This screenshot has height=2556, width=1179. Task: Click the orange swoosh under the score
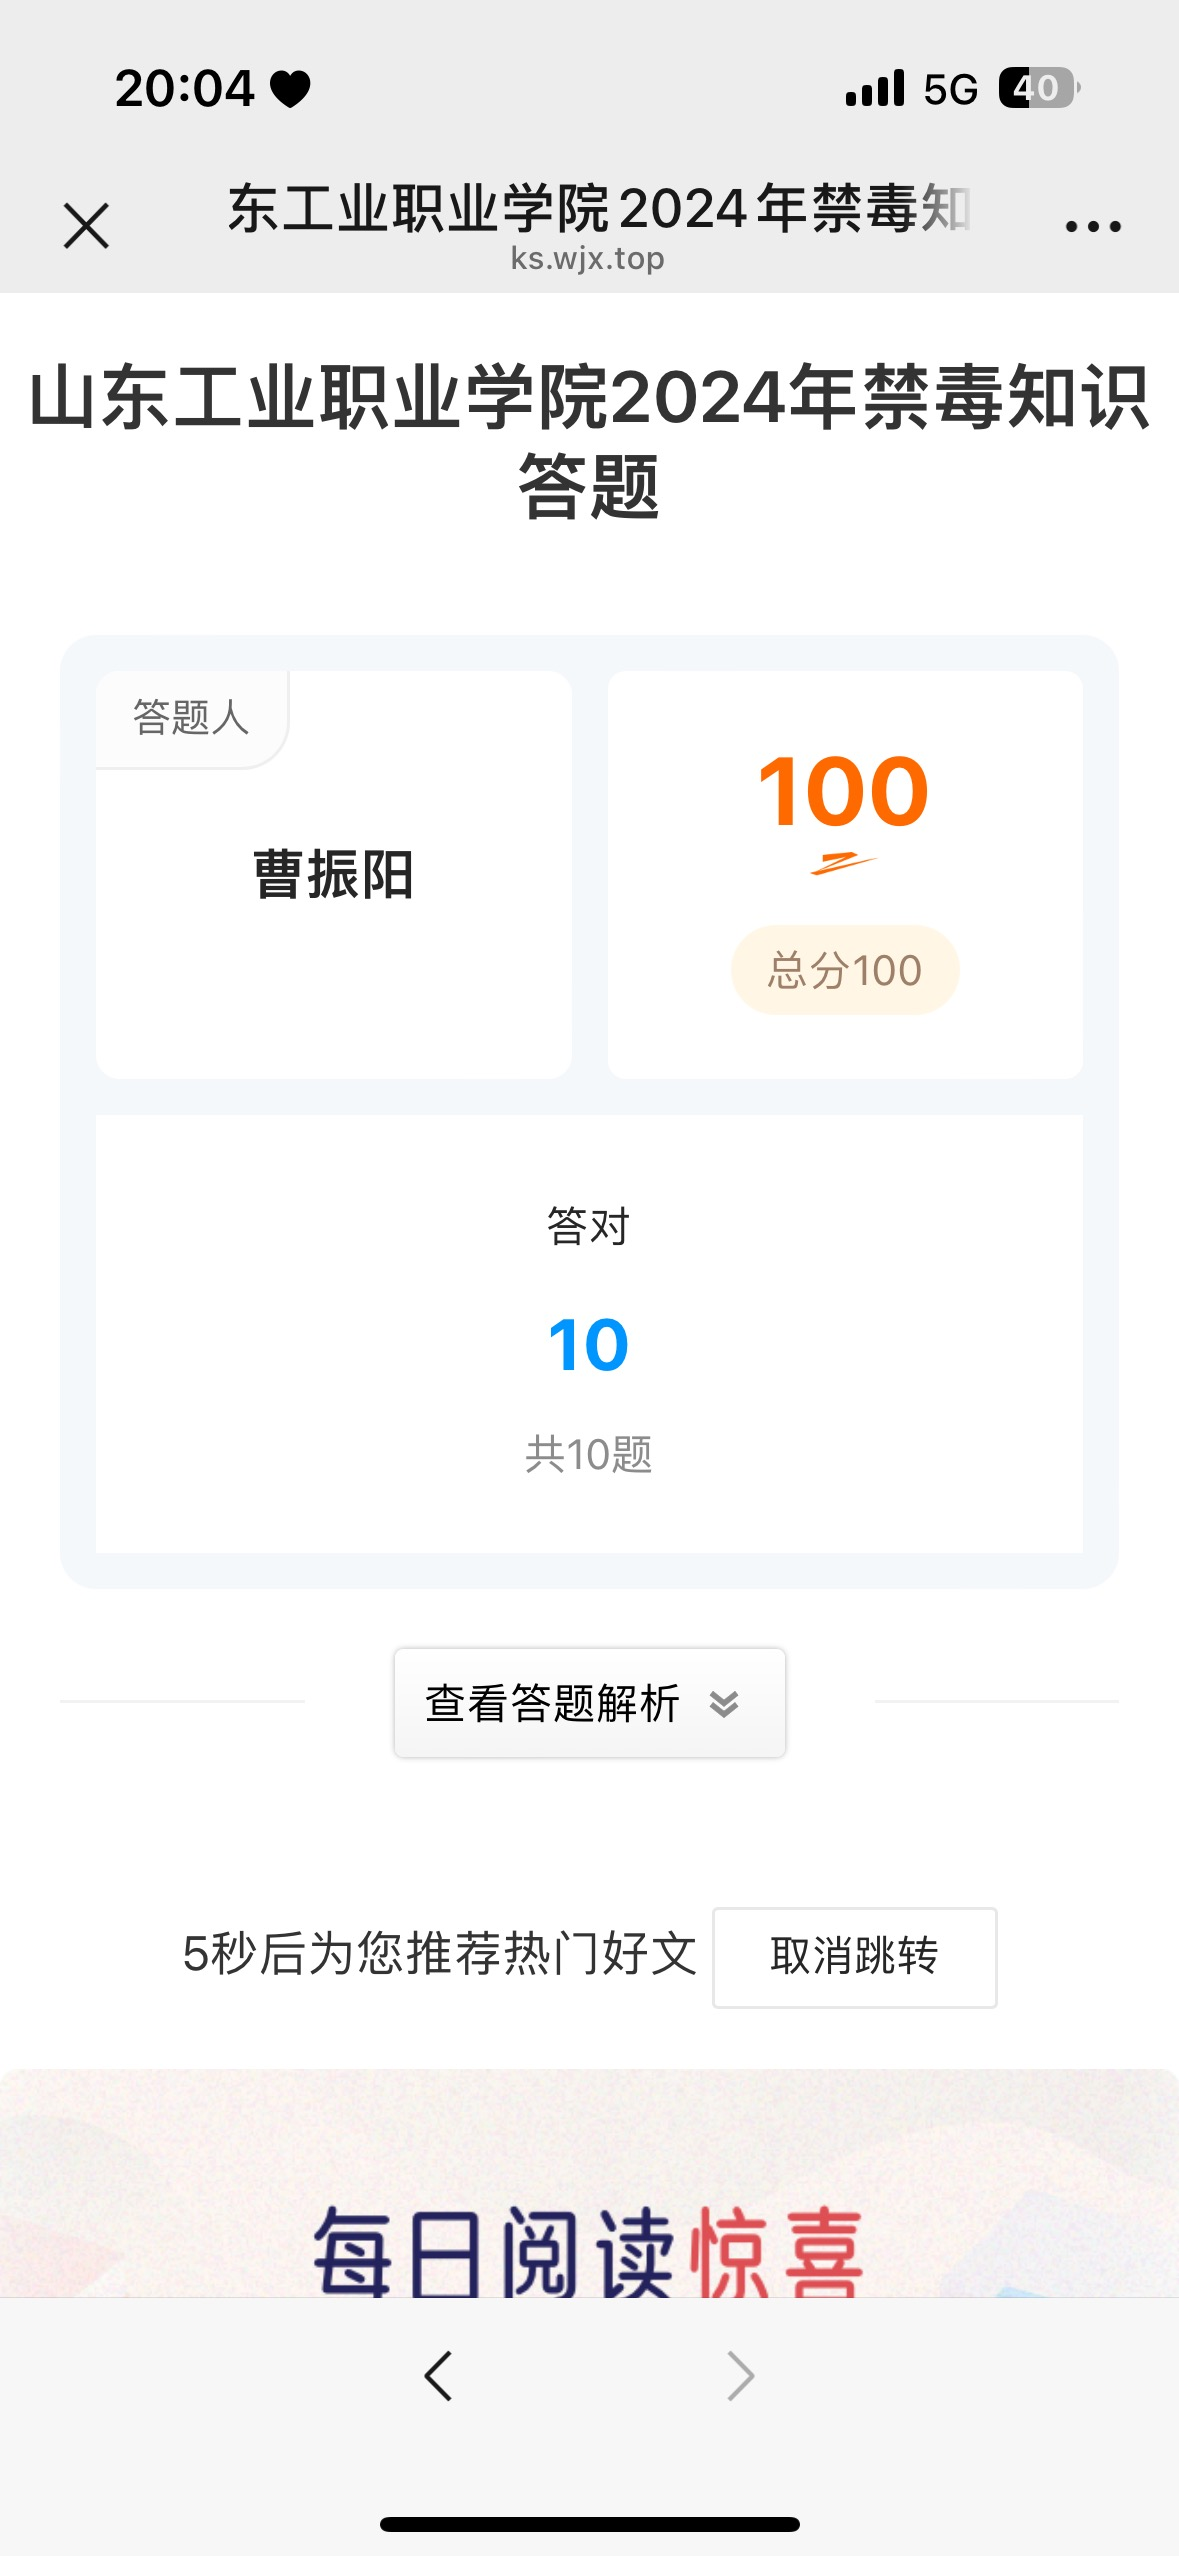click(x=843, y=864)
